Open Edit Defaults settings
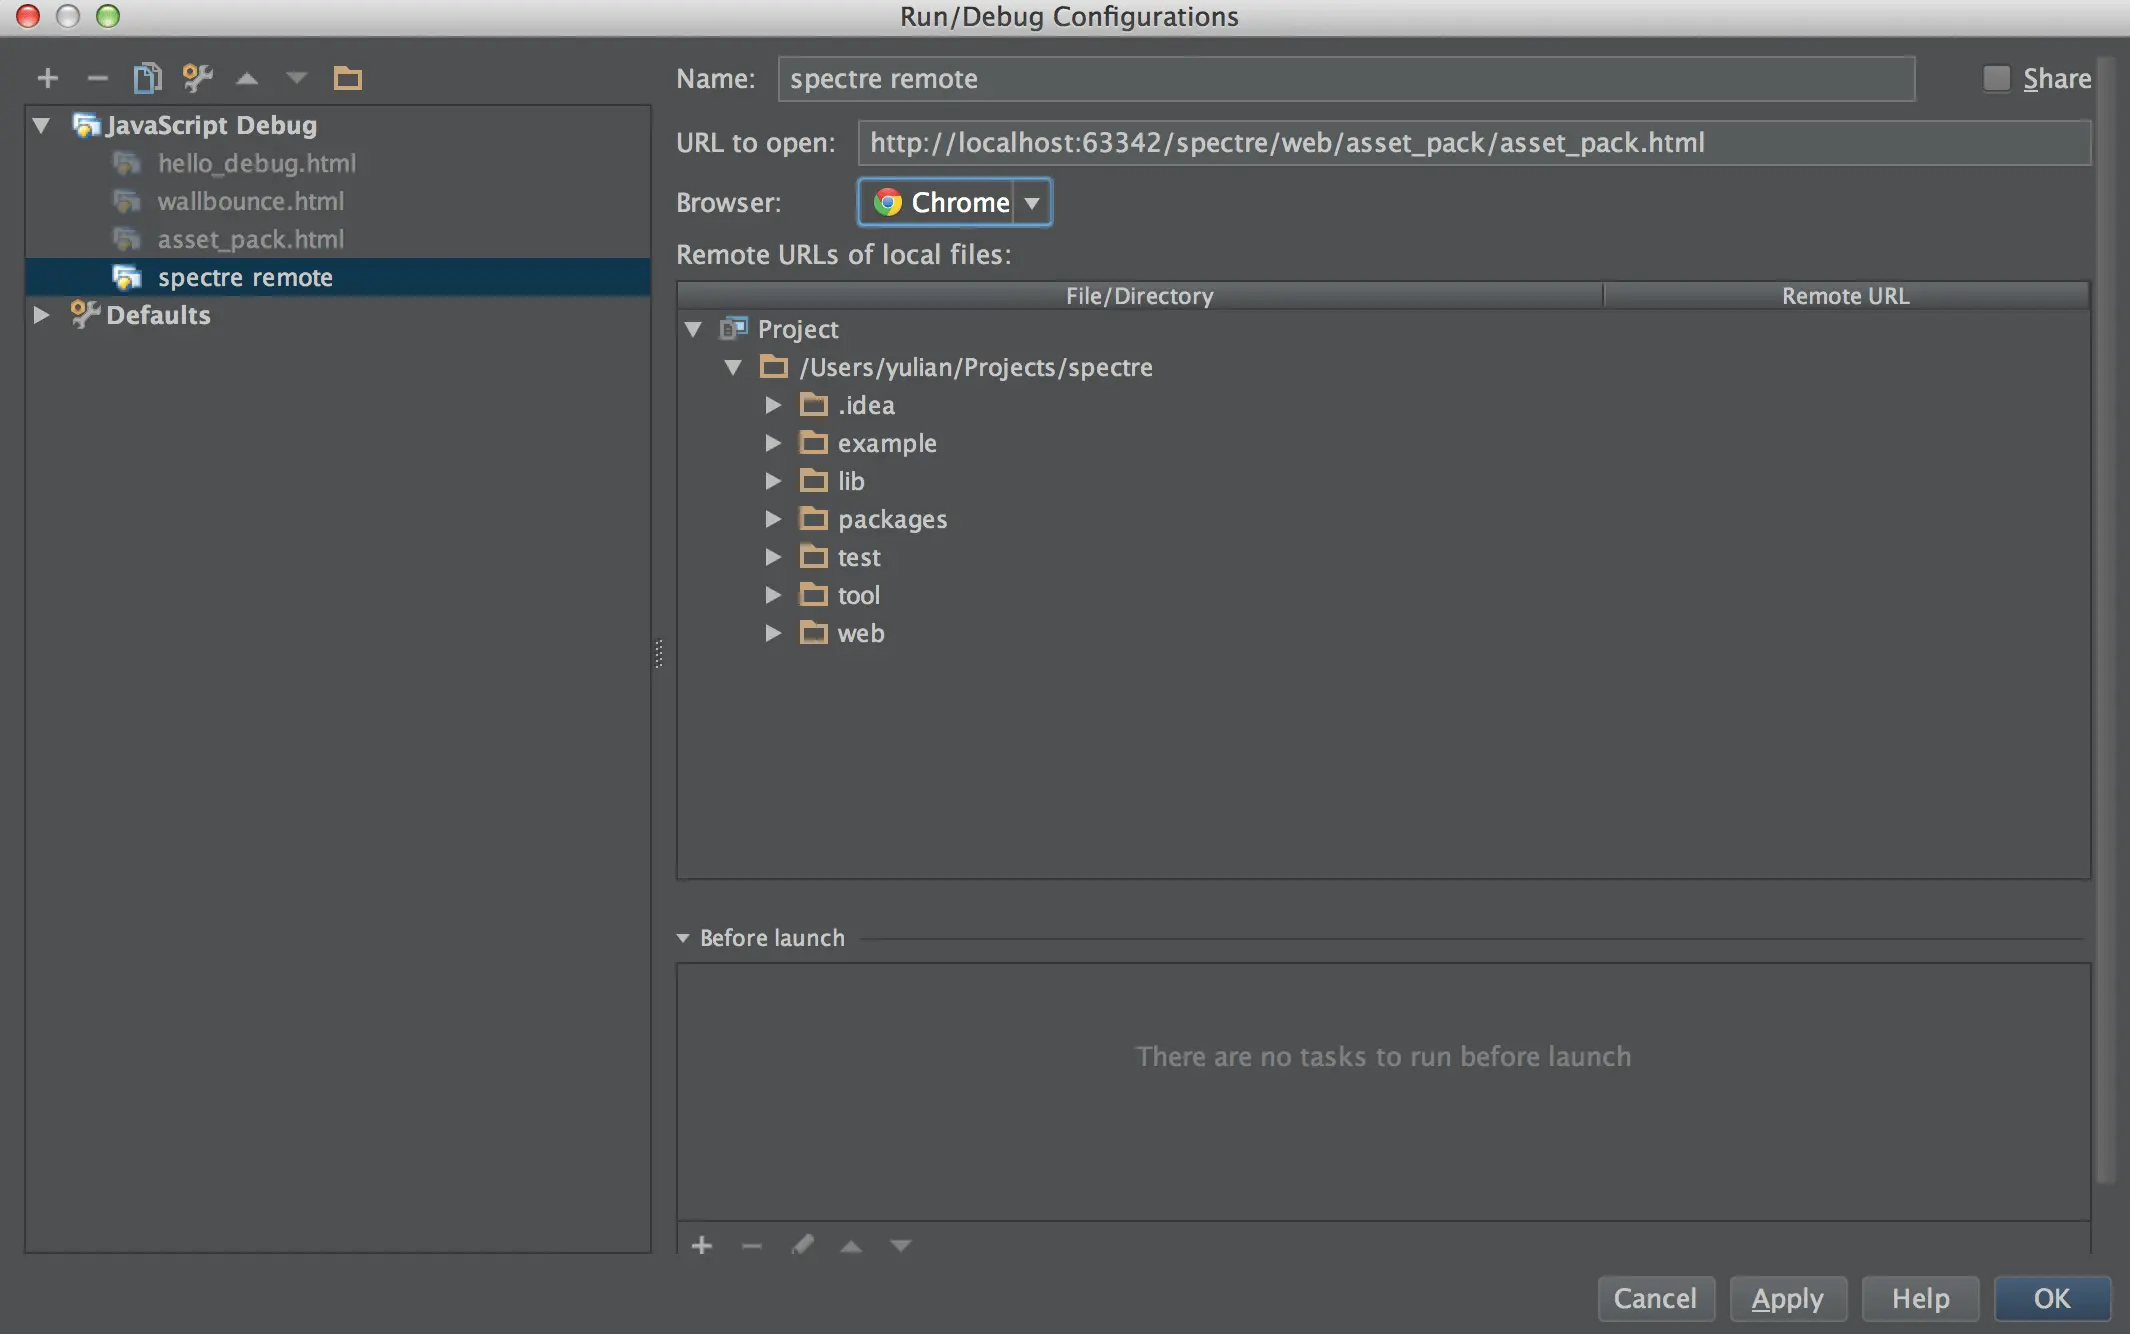The width and height of the screenshot is (2130, 1334). (x=197, y=78)
